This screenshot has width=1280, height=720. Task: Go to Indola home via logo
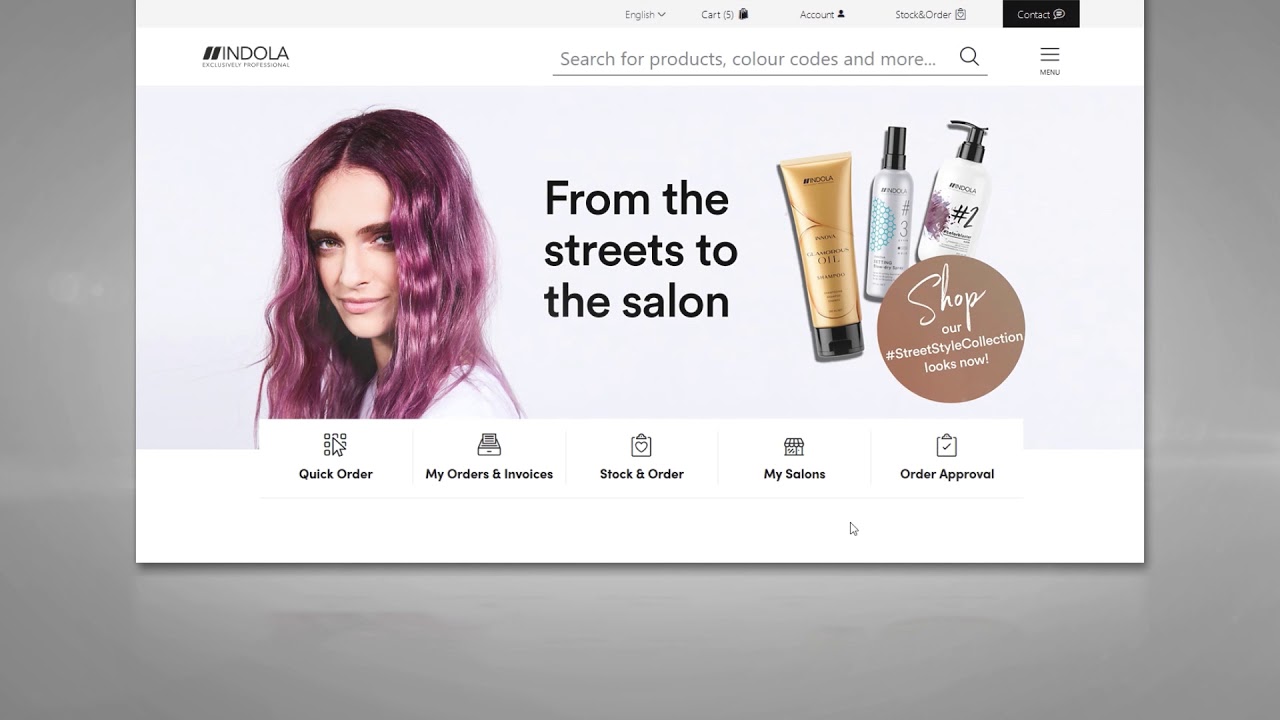coord(246,56)
